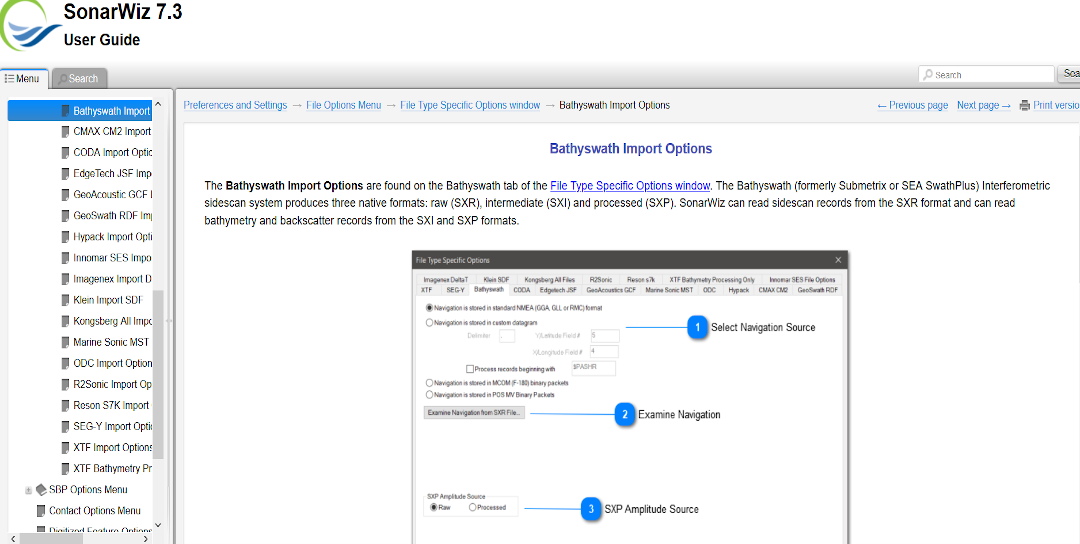Click page icon beside Klein Import SDF
This screenshot has width=1080, height=544.
tap(65, 300)
